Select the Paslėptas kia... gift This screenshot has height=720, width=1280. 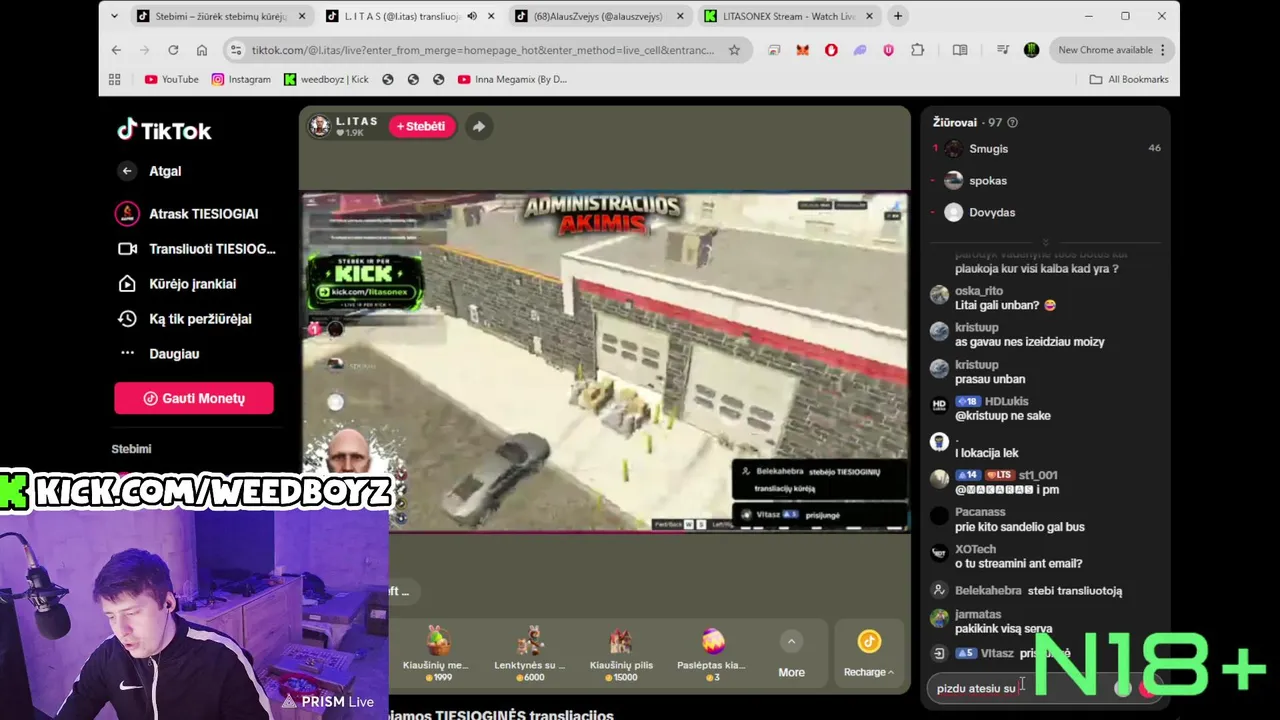pos(711,653)
